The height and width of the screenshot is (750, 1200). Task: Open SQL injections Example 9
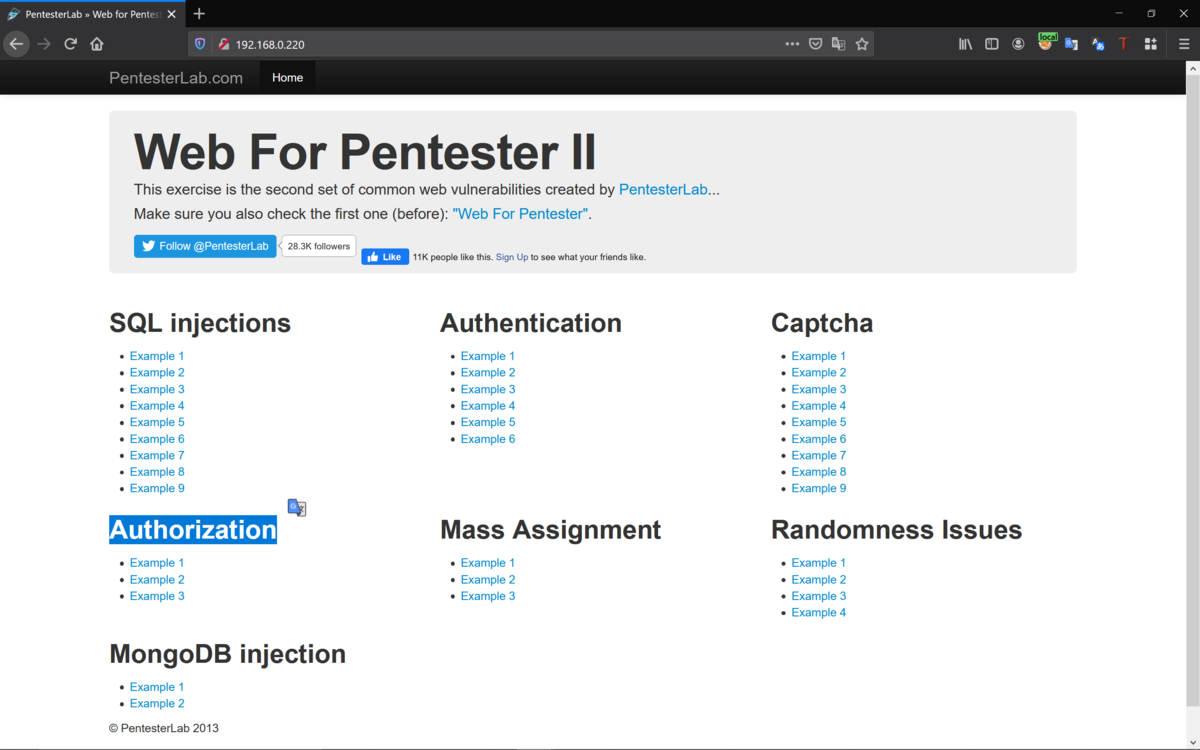(157, 488)
